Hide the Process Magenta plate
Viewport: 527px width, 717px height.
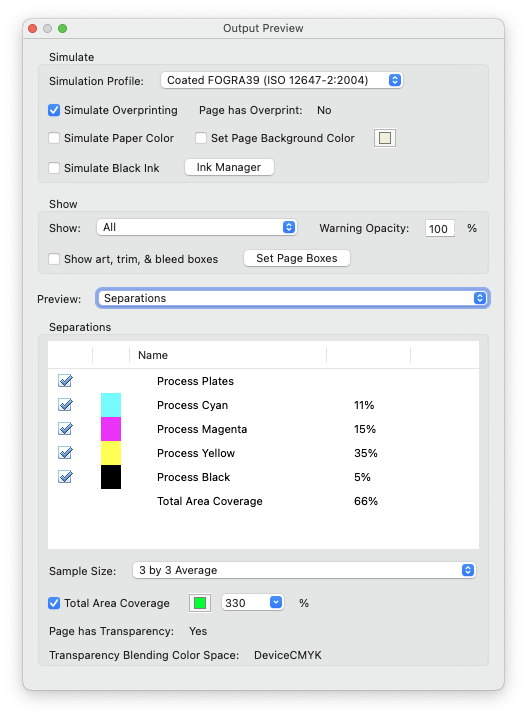click(x=65, y=429)
